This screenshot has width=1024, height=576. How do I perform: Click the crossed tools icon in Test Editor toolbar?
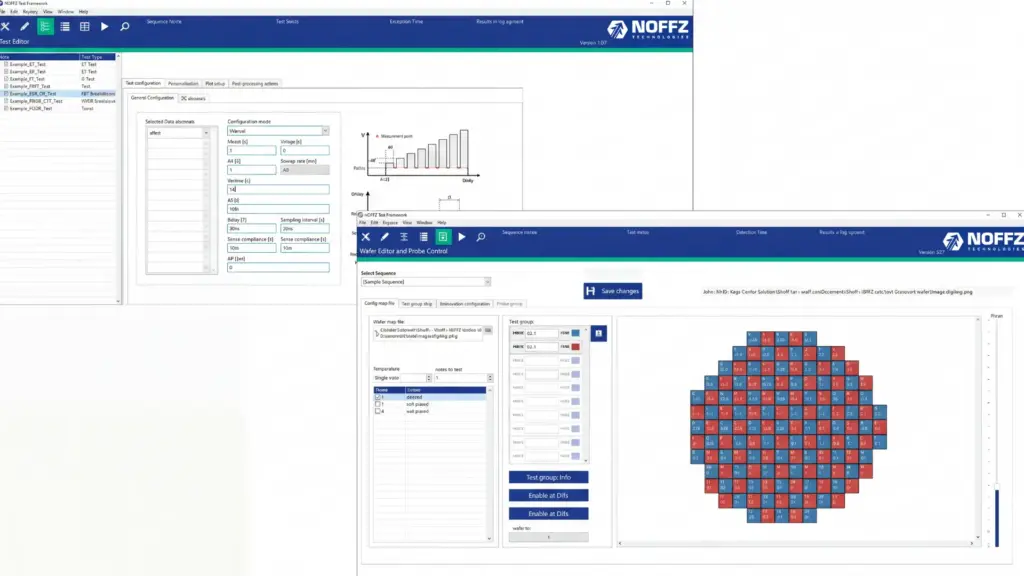[5, 27]
